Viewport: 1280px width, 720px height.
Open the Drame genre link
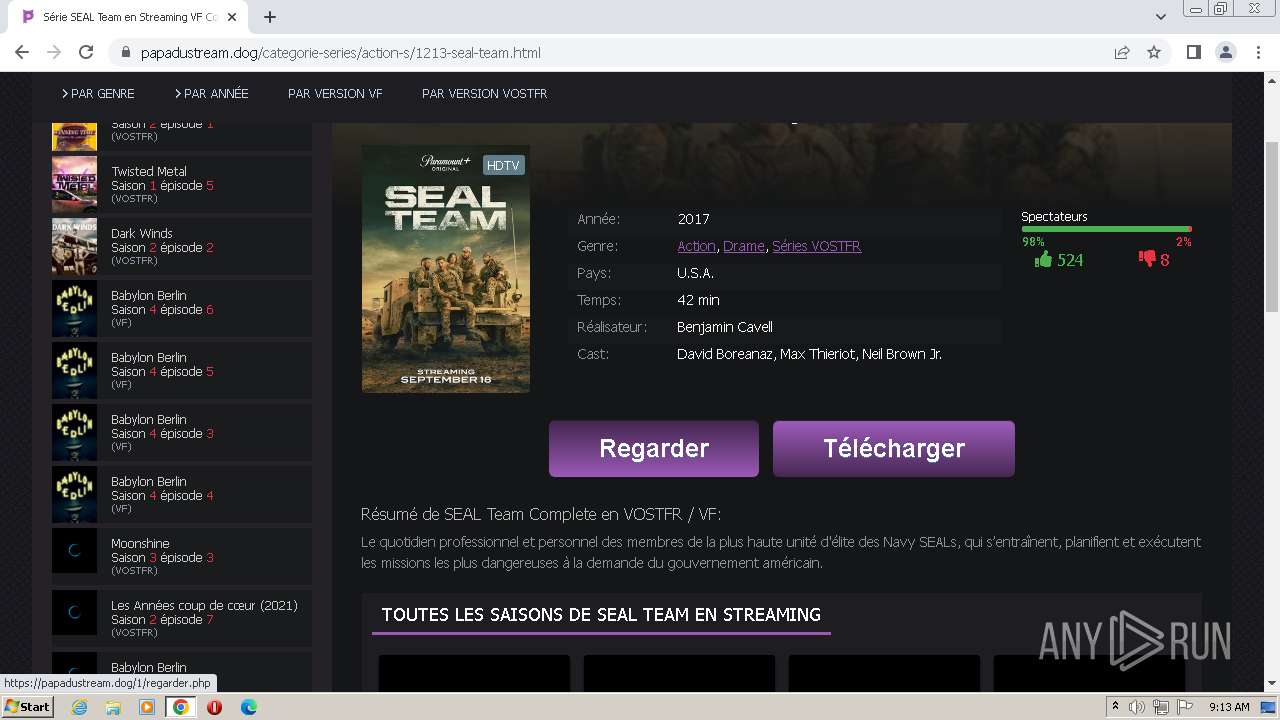[744, 246]
